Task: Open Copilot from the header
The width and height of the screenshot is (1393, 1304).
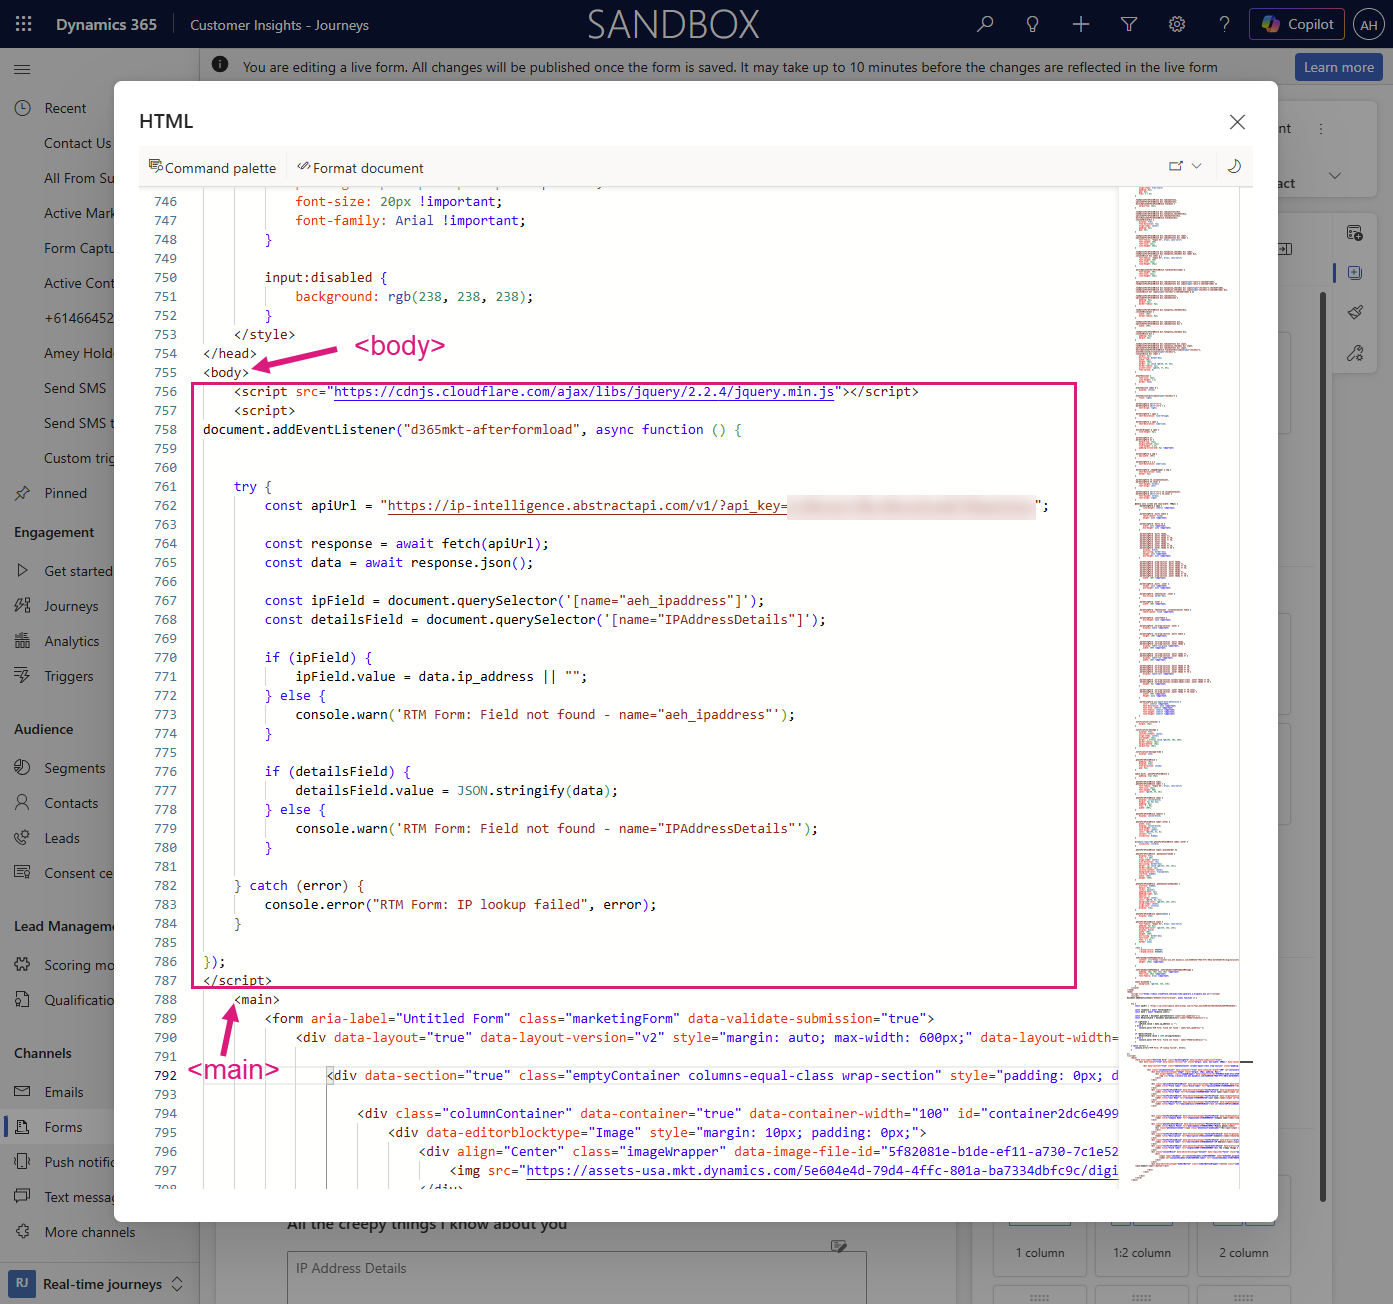Action: 1297,24
